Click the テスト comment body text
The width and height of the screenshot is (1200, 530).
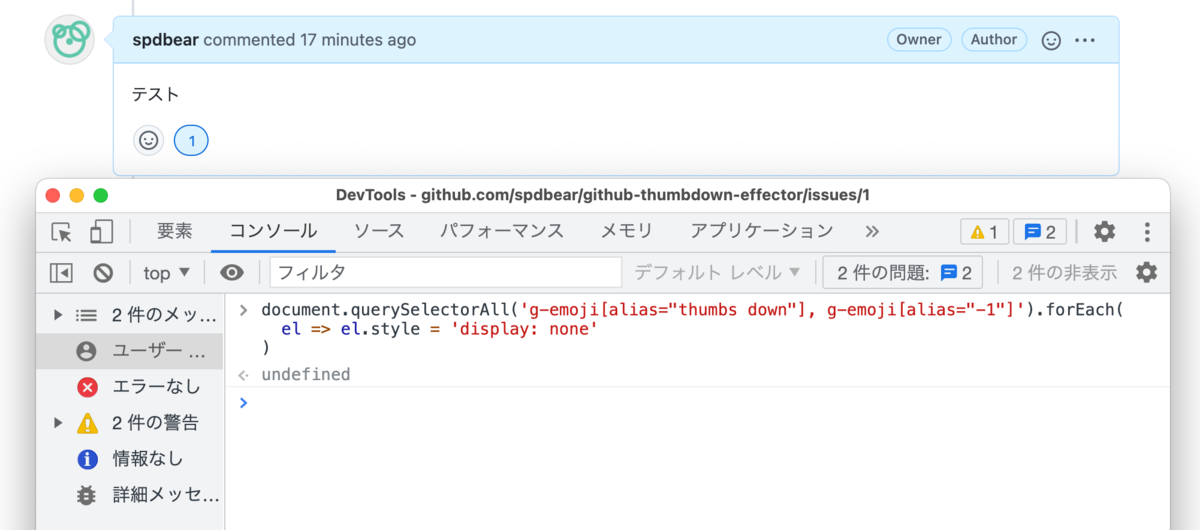pos(156,95)
